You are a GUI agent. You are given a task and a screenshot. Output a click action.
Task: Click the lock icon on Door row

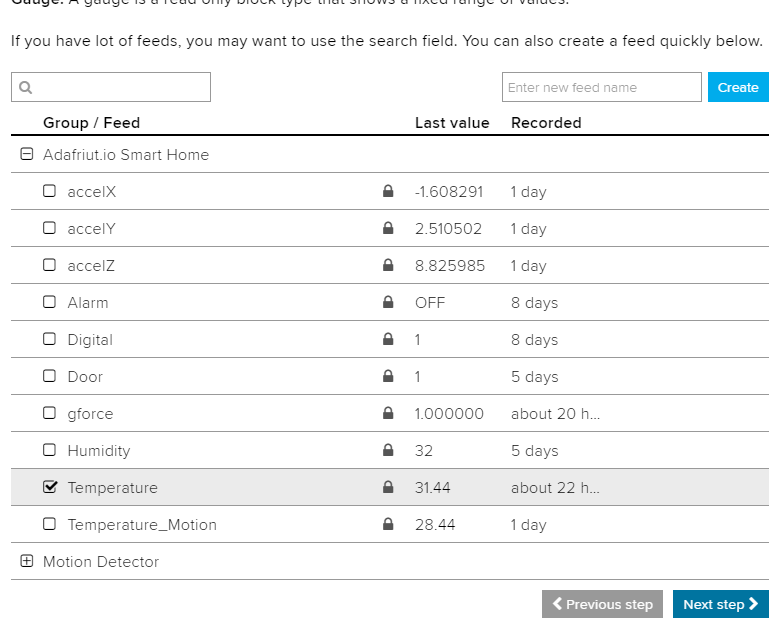[388, 376]
